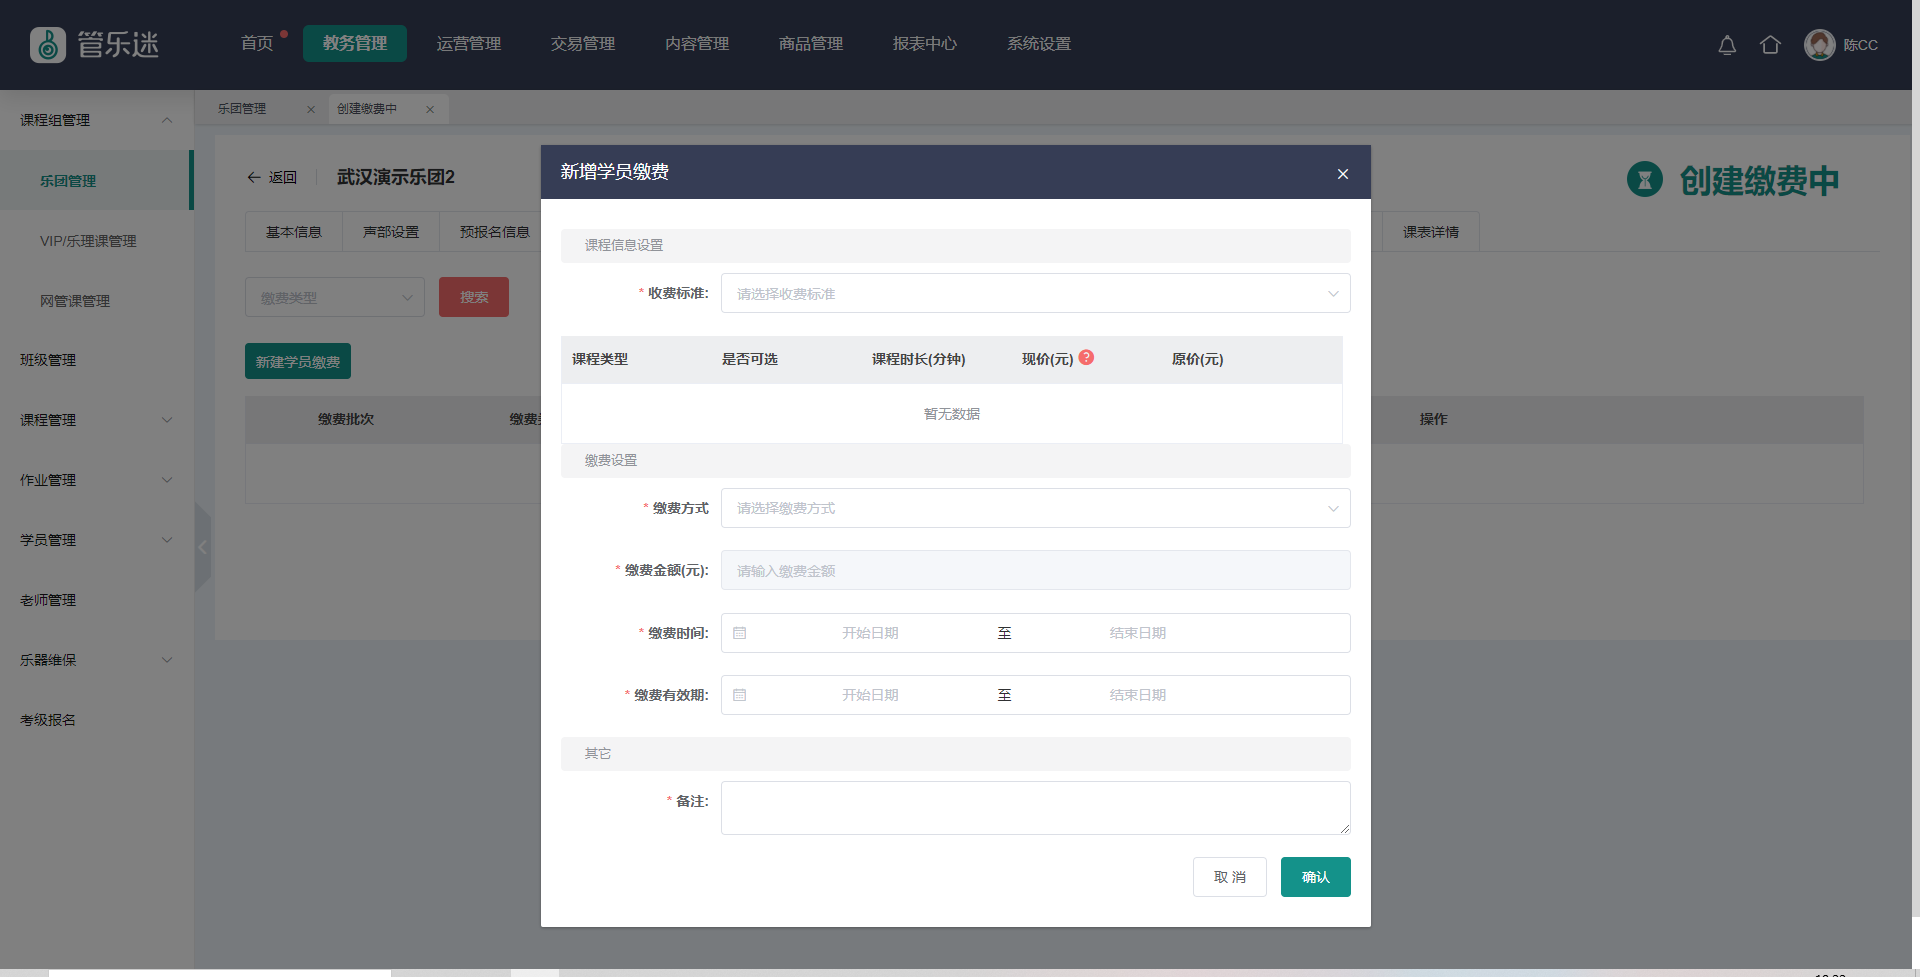The height and width of the screenshot is (977, 1920).
Task: Click the notification bell icon
Action: pyautogui.click(x=1727, y=45)
